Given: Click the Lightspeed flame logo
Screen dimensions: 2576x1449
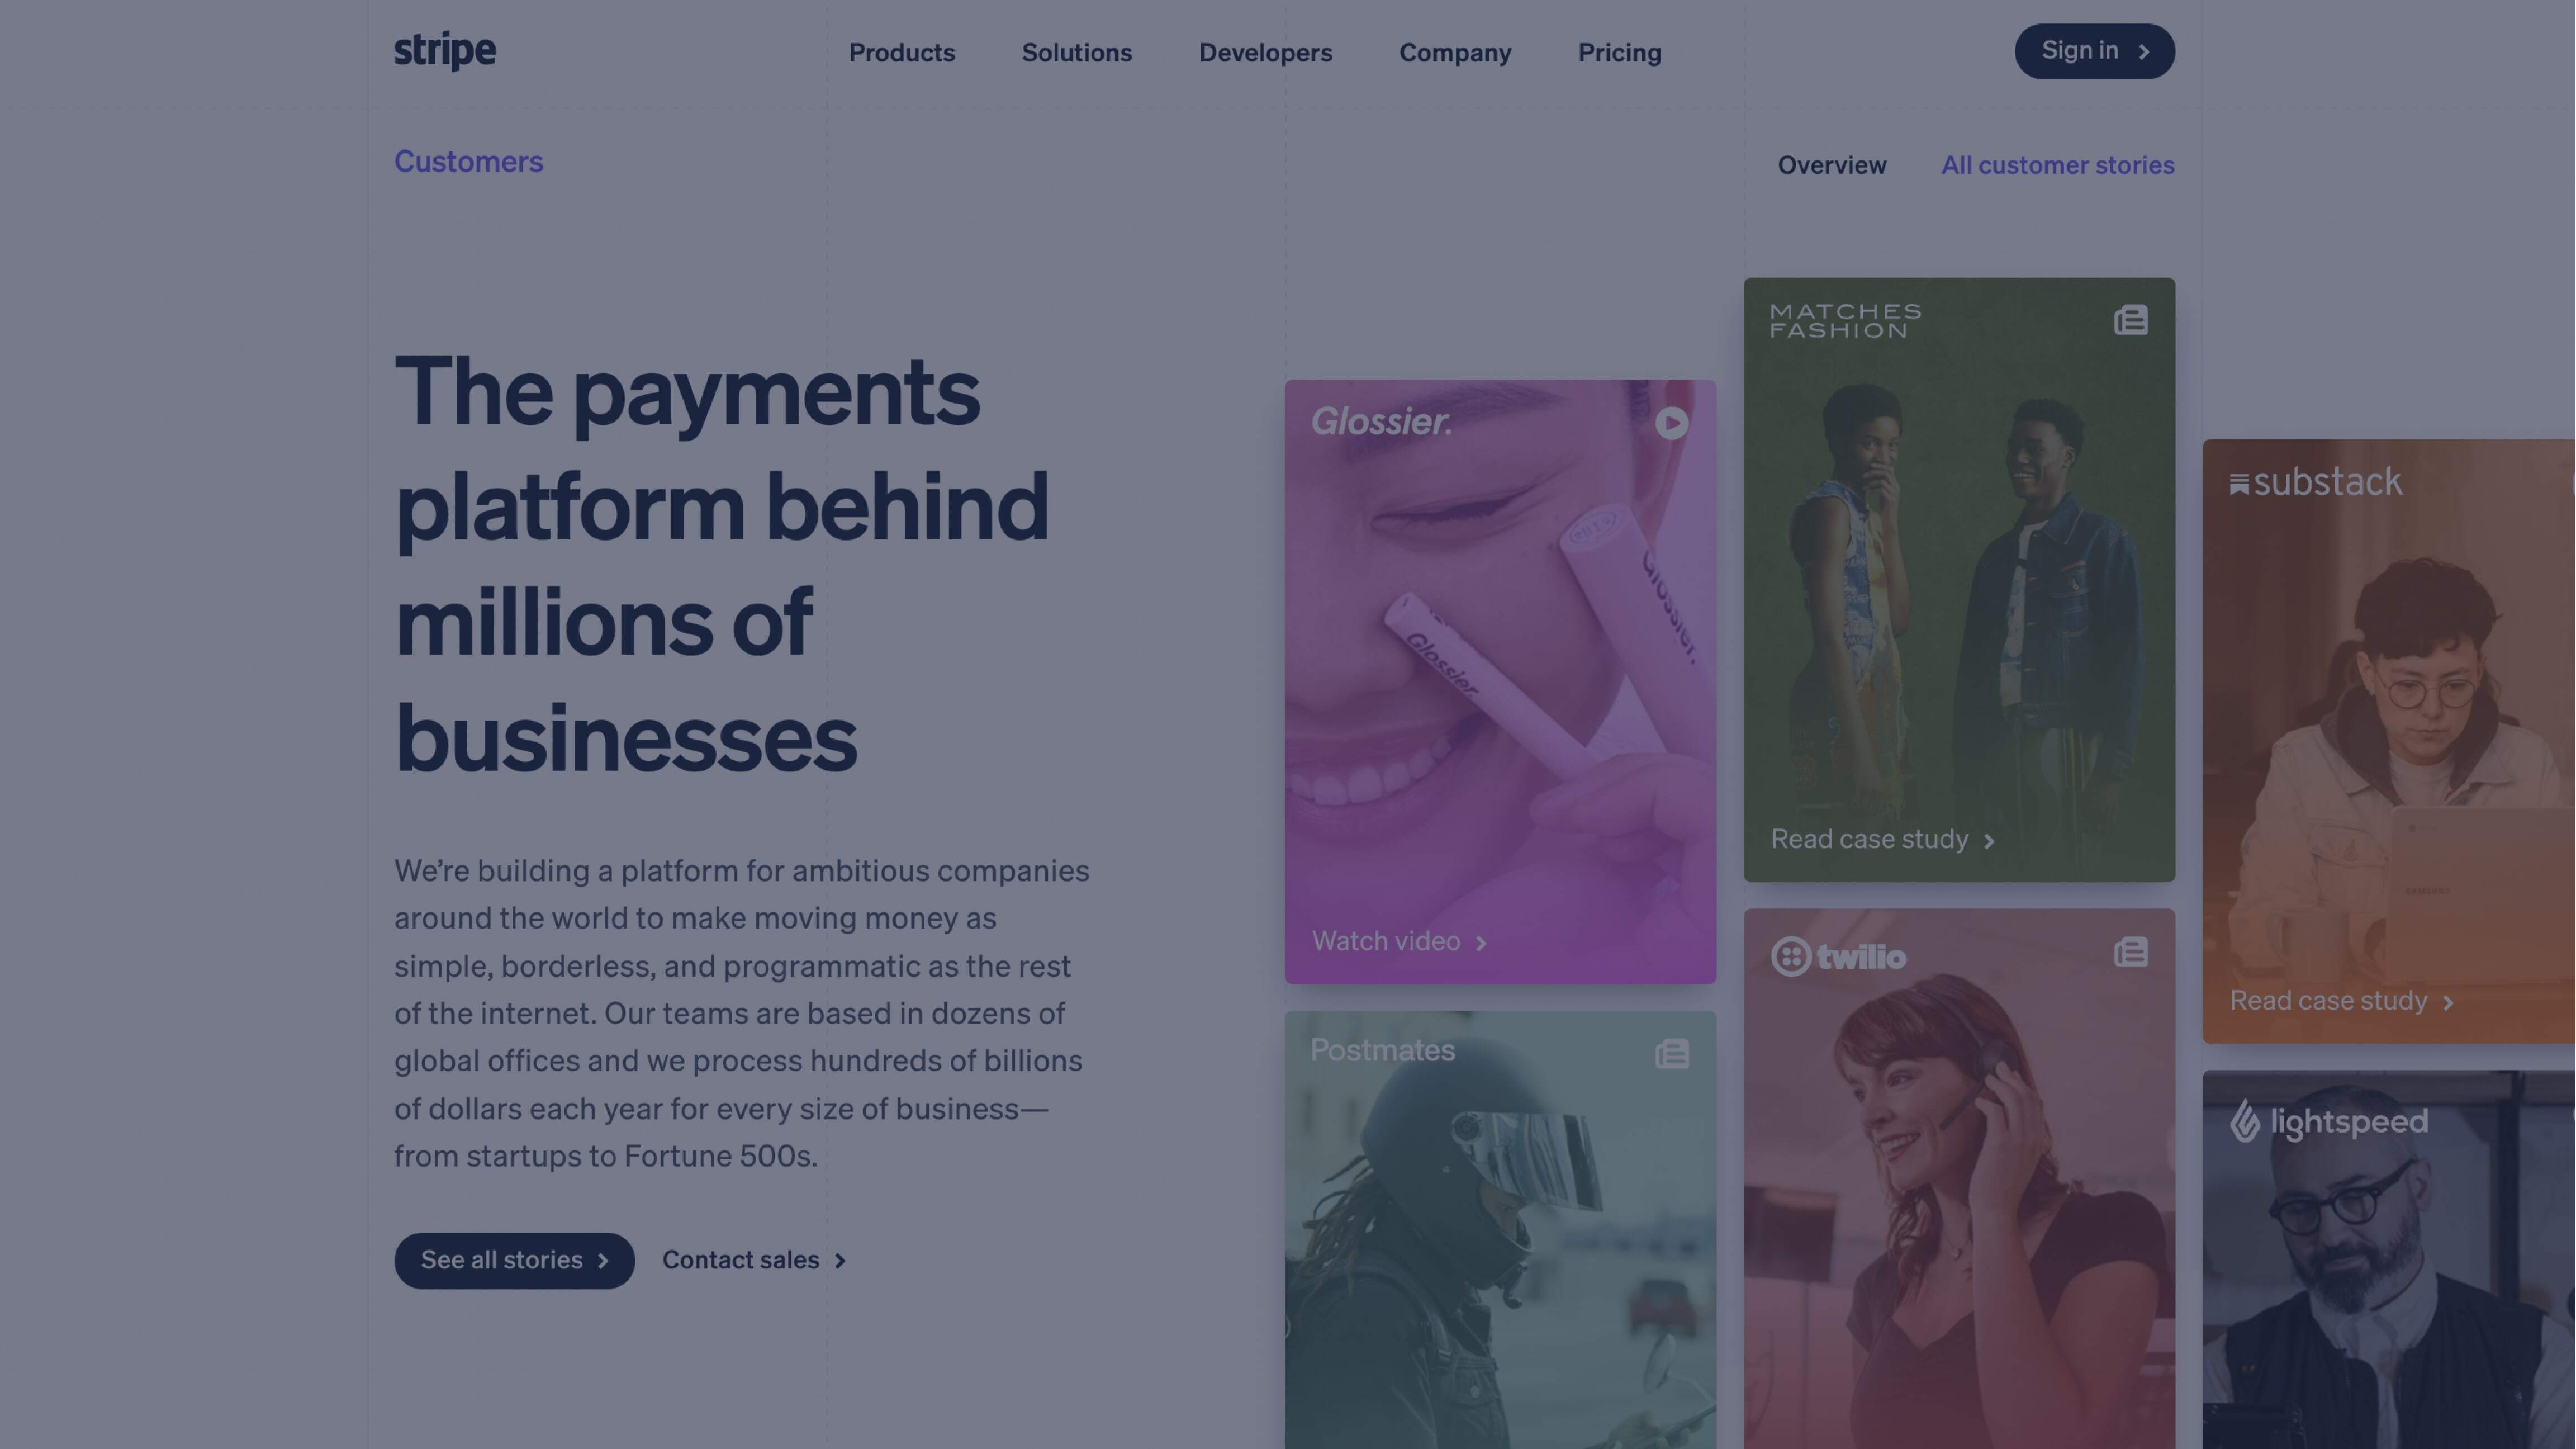Looking at the screenshot, I should coord(2244,1121).
